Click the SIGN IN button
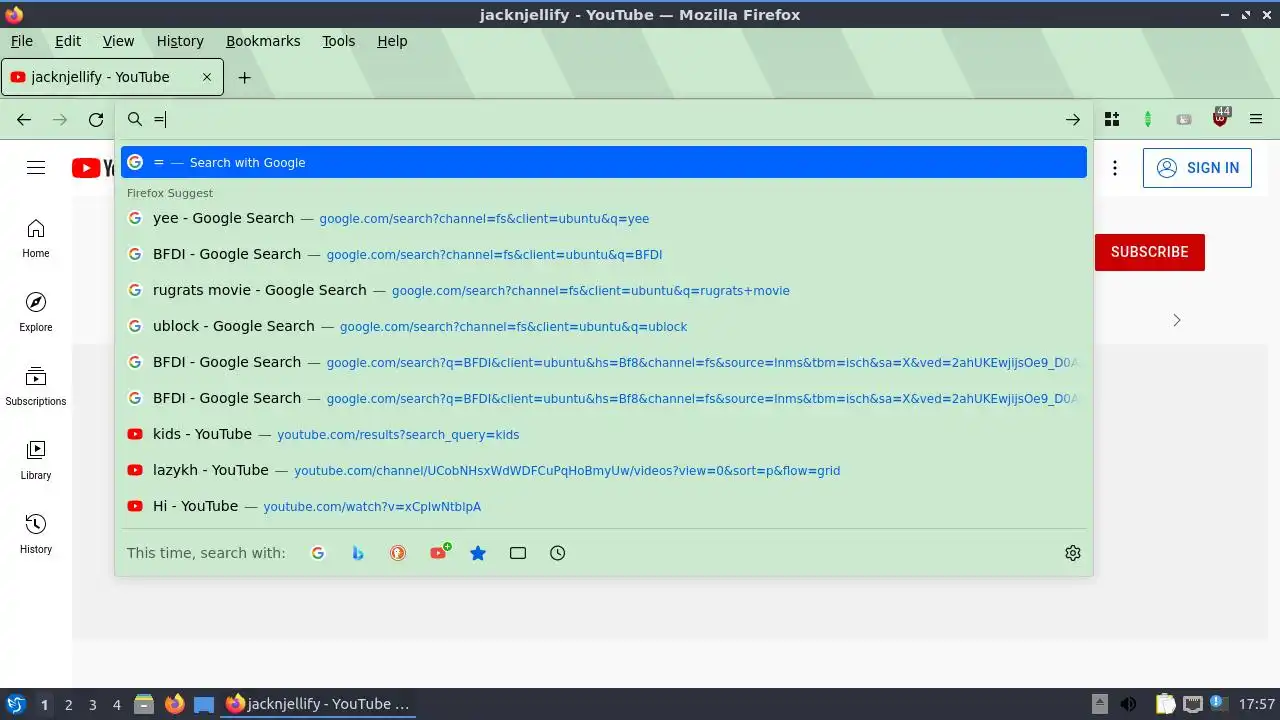Viewport: 1280px width, 720px height. pos(1197,168)
